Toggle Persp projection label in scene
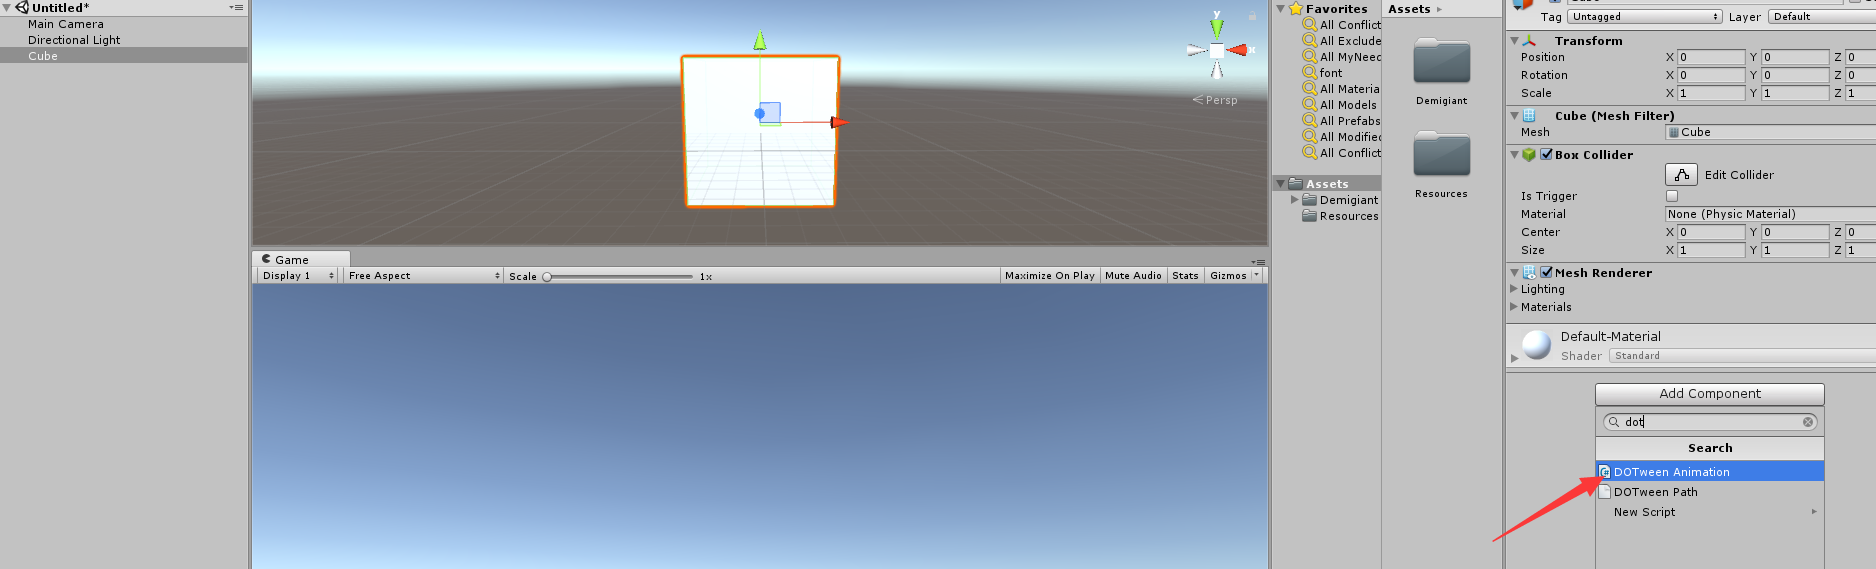Screen dimensions: 1876x569 click(1215, 100)
